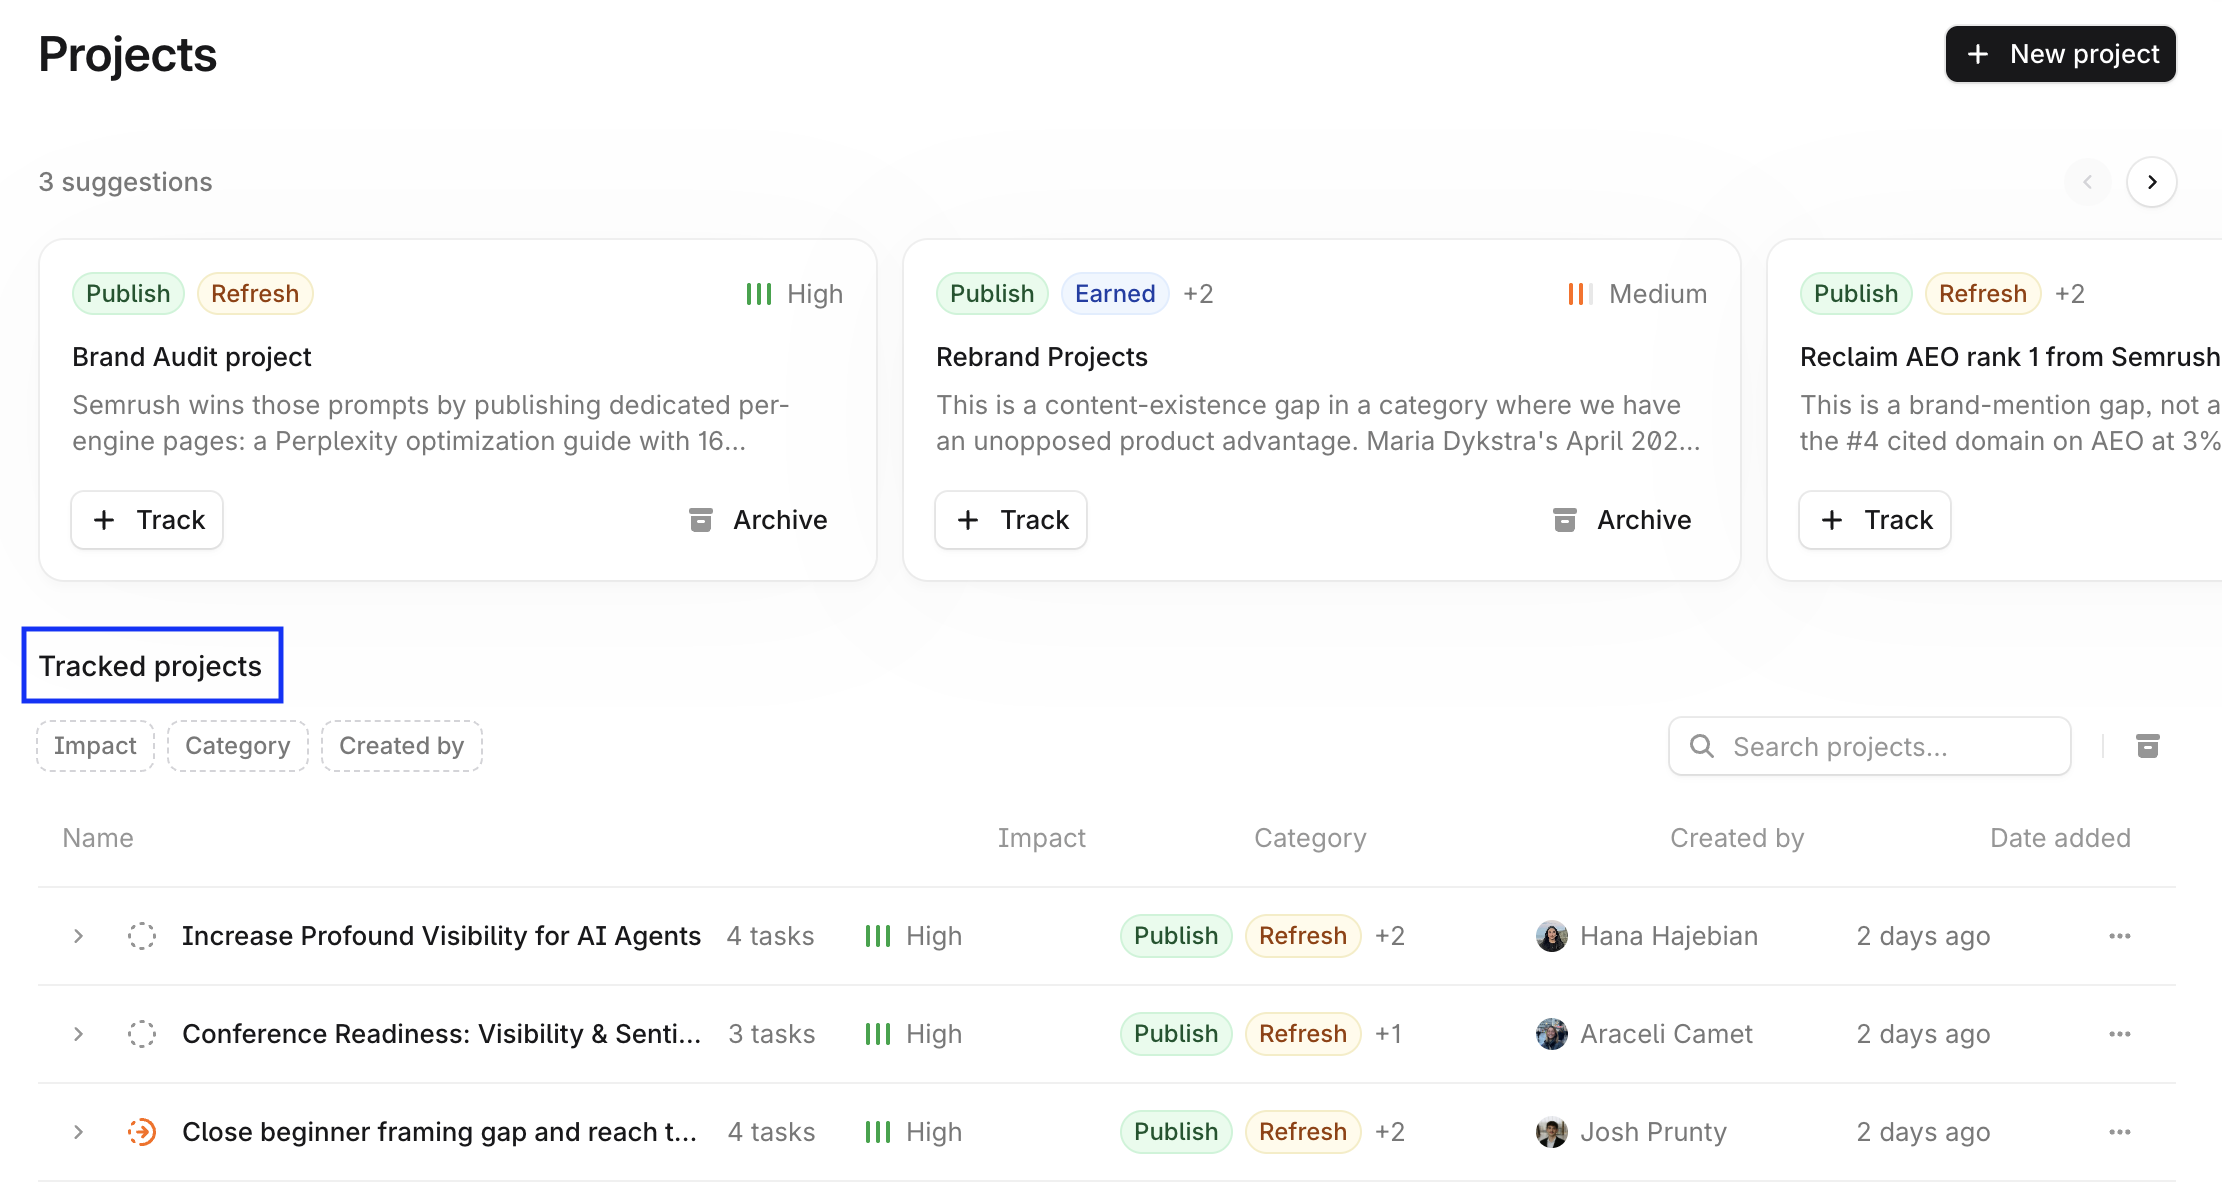This screenshot has width=2222, height=1198.
Task: Click the previous suggestions arrow
Action: coord(2088,182)
